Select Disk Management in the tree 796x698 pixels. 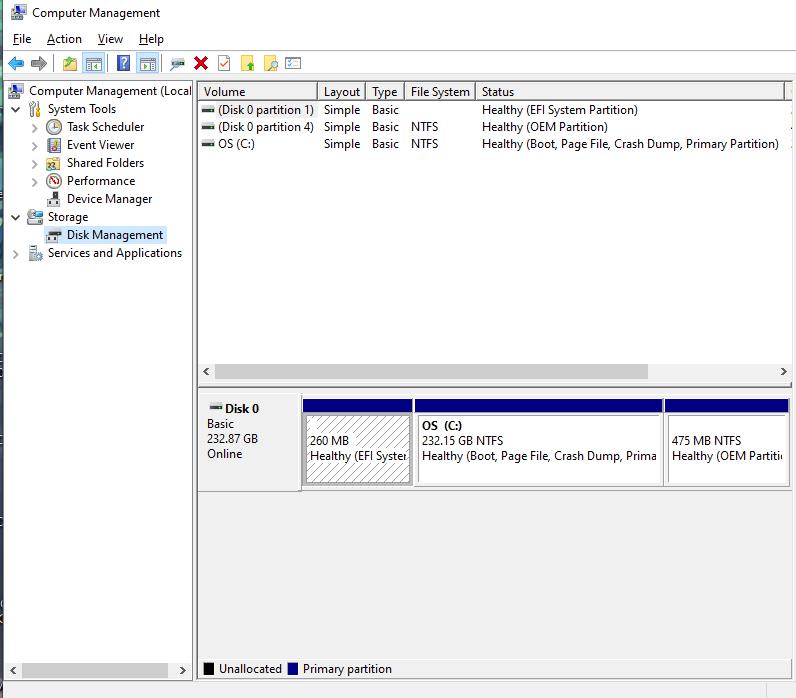pos(115,235)
